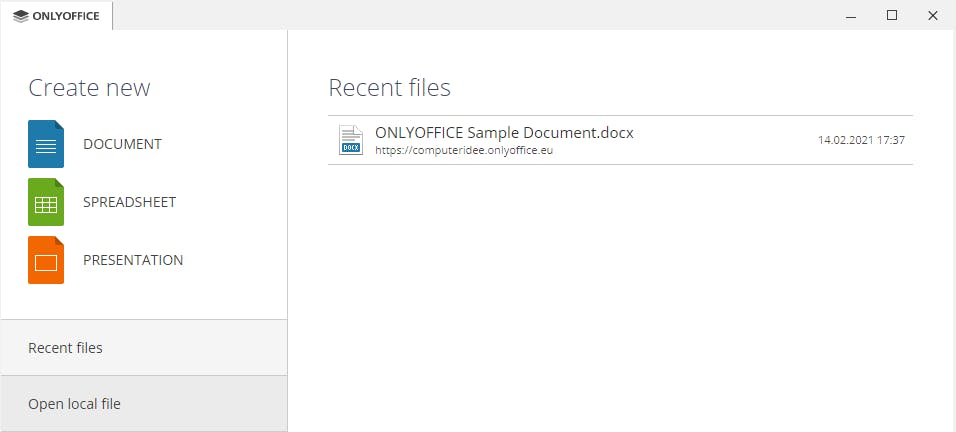956x432 pixels.
Task: Choose Open local file in the sidebar
Action: point(74,404)
